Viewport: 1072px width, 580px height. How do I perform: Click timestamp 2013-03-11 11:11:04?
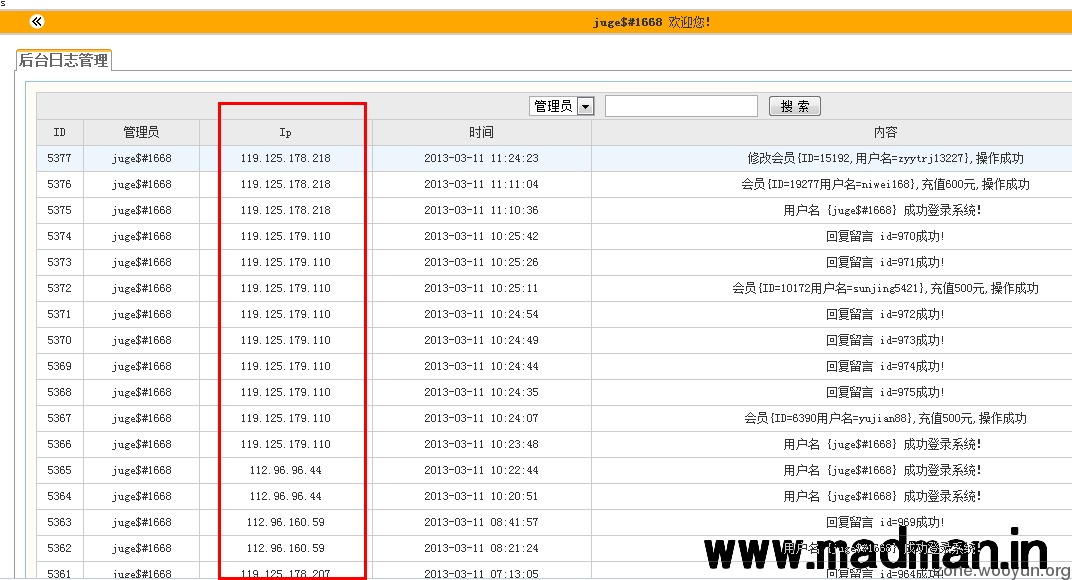pos(481,184)
